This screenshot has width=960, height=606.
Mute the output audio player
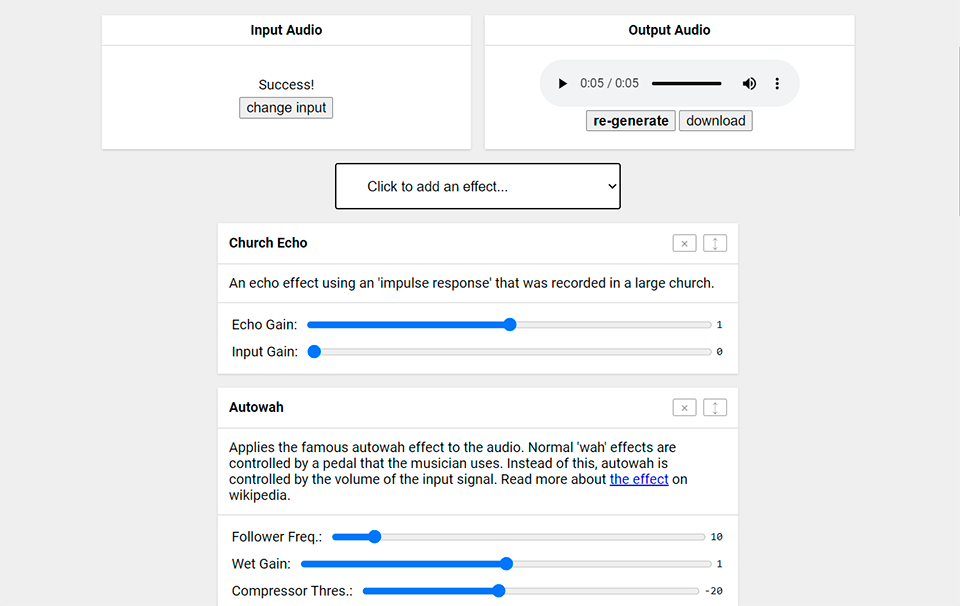[749, 84]
